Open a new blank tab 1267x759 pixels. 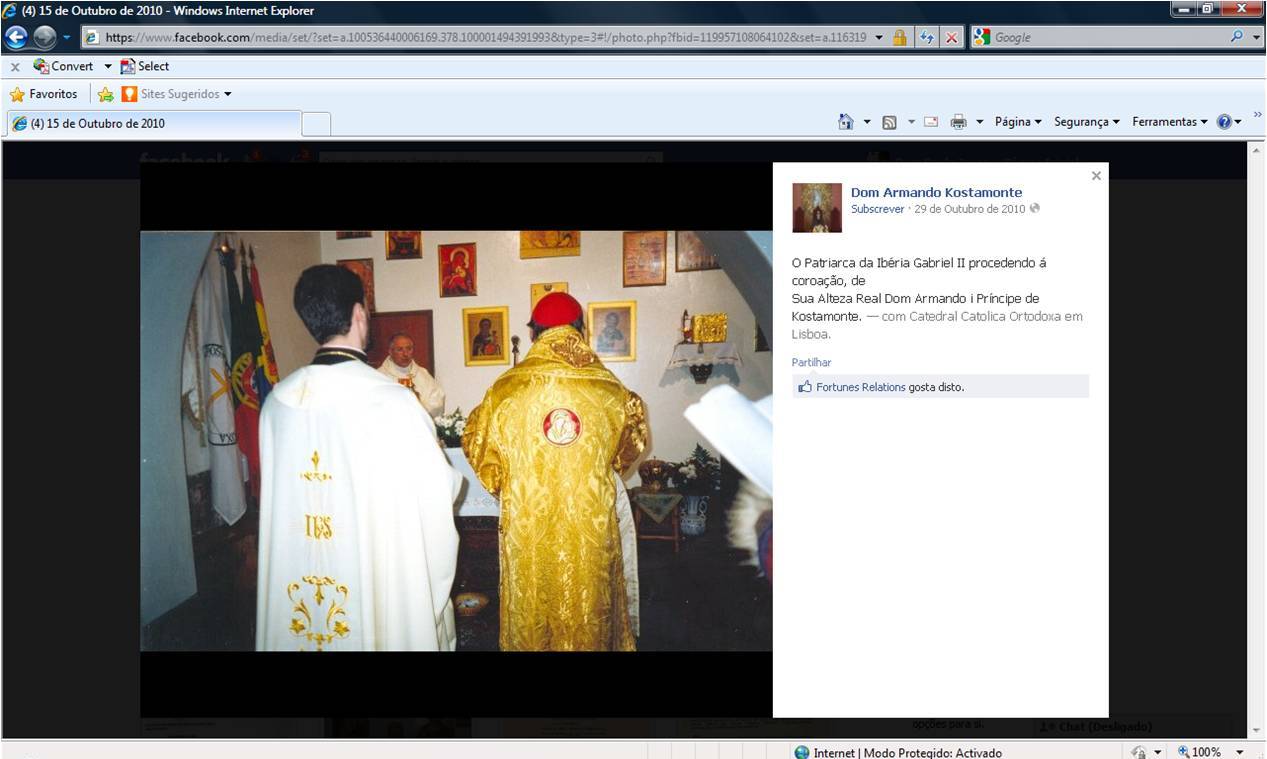(x=316, y=124)
